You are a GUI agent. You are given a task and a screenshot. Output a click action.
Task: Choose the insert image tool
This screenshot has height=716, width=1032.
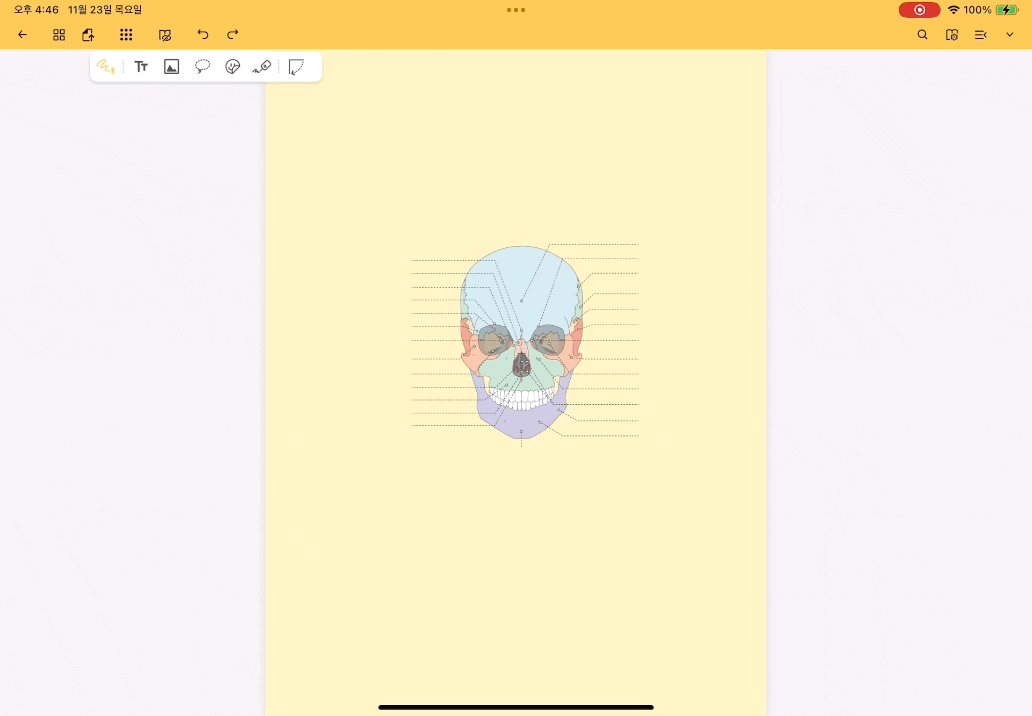pos(171,66)
